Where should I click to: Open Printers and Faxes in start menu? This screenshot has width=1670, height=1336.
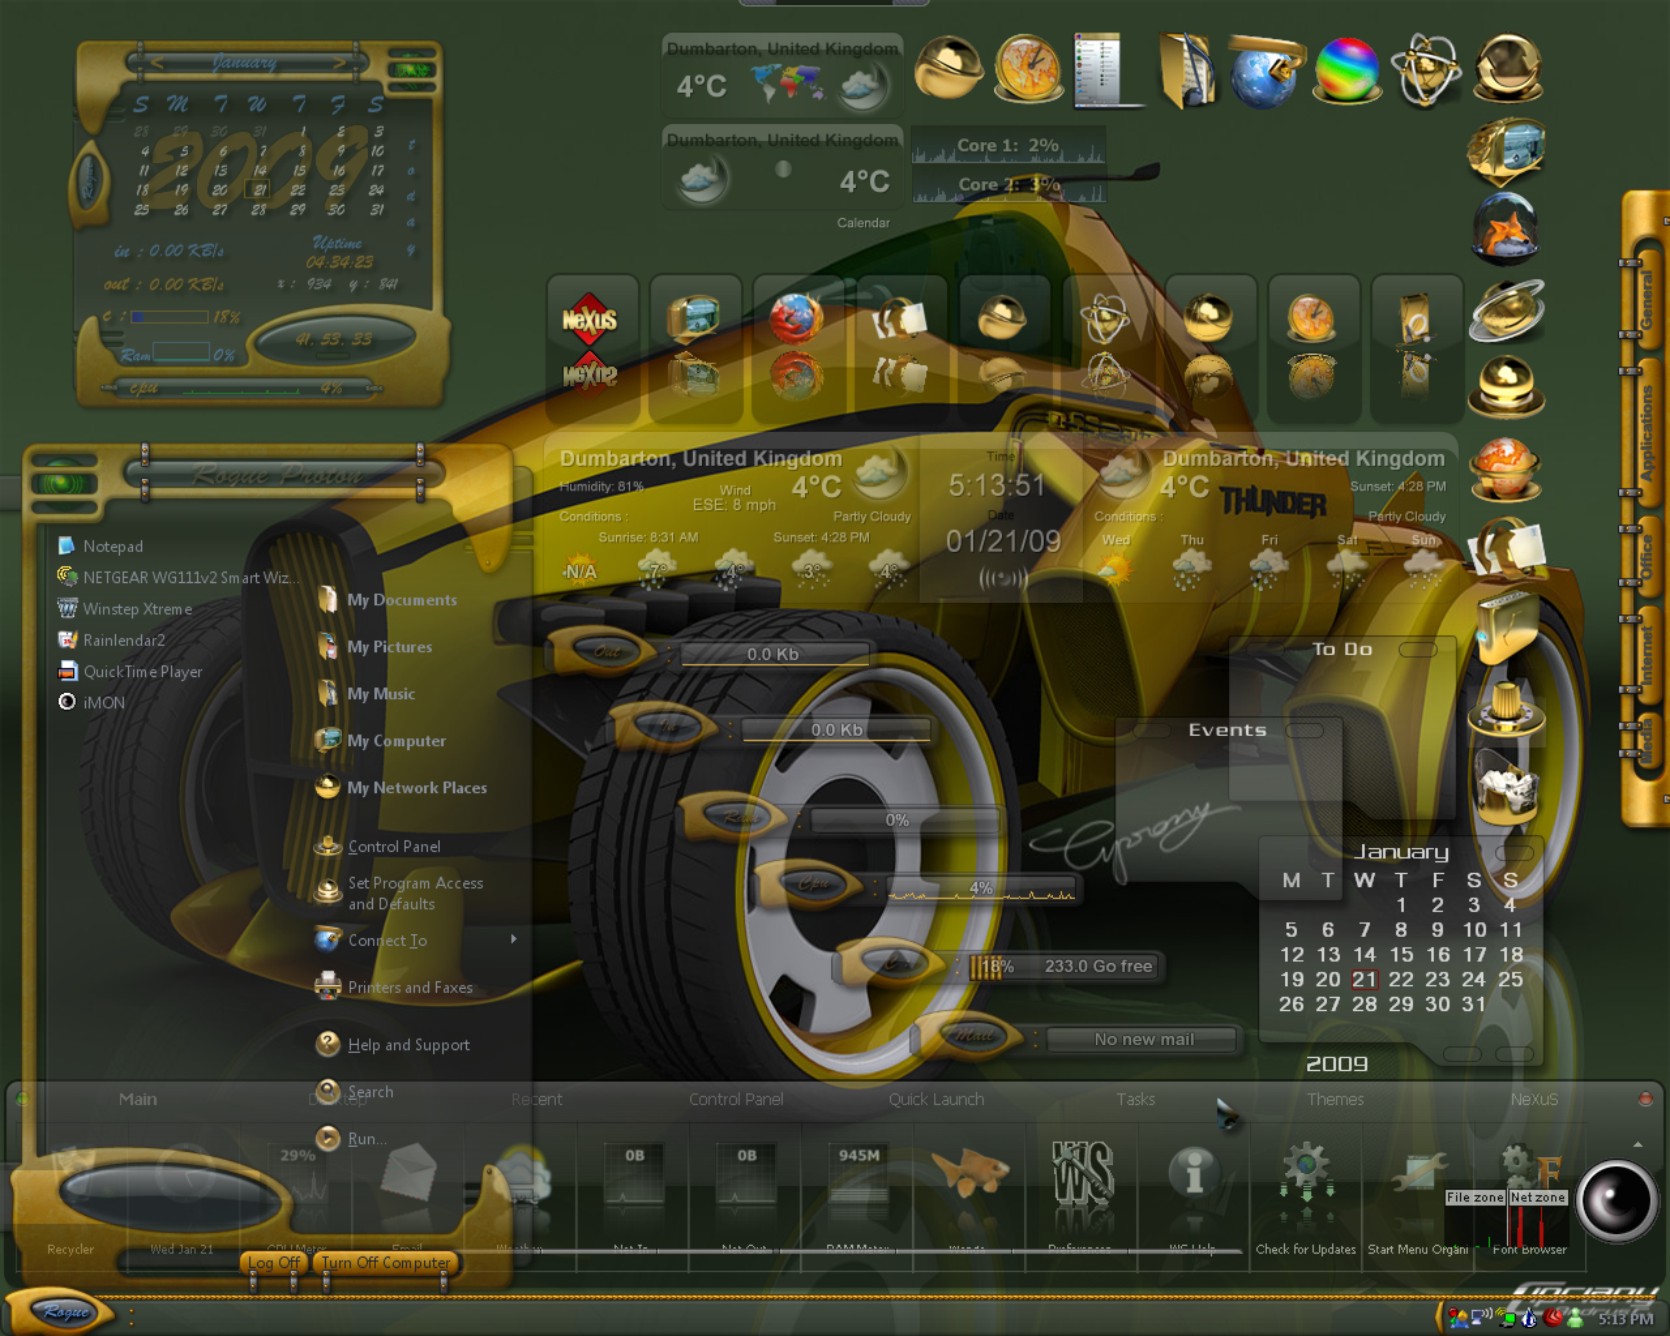(394, 987)
